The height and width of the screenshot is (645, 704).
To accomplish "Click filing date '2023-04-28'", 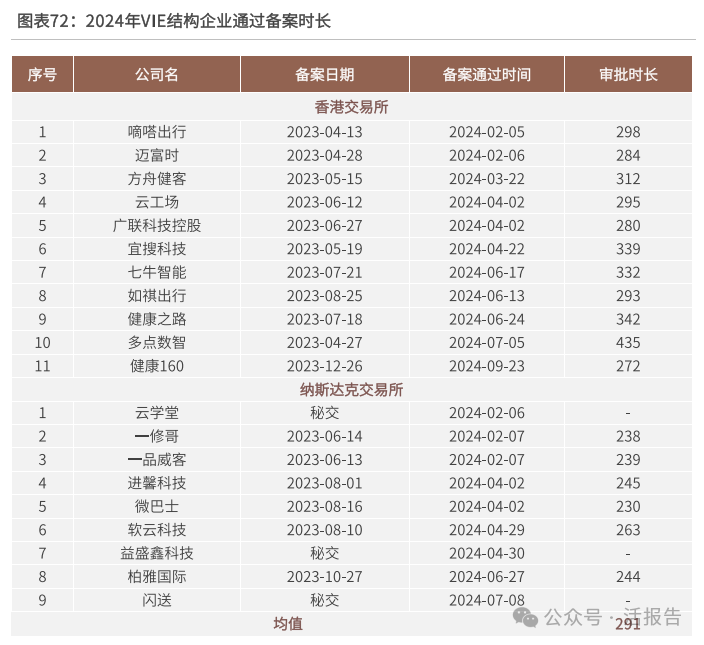I will coord(325,155).
